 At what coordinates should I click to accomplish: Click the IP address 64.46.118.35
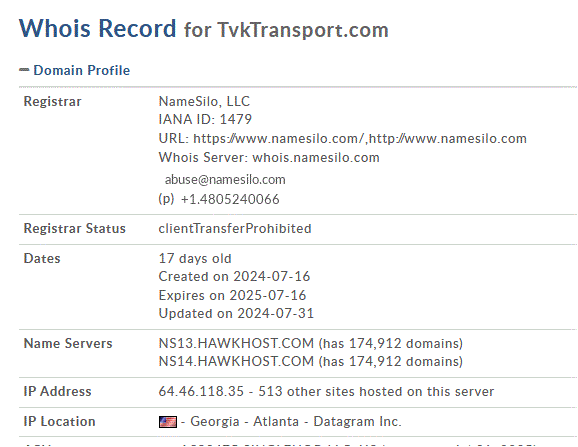pyautogui.click(x=201, y=391)
